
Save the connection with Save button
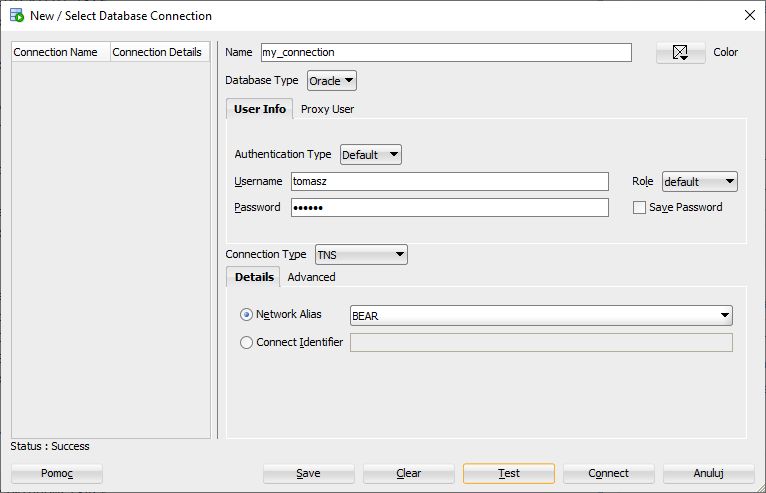coord(308,473)
